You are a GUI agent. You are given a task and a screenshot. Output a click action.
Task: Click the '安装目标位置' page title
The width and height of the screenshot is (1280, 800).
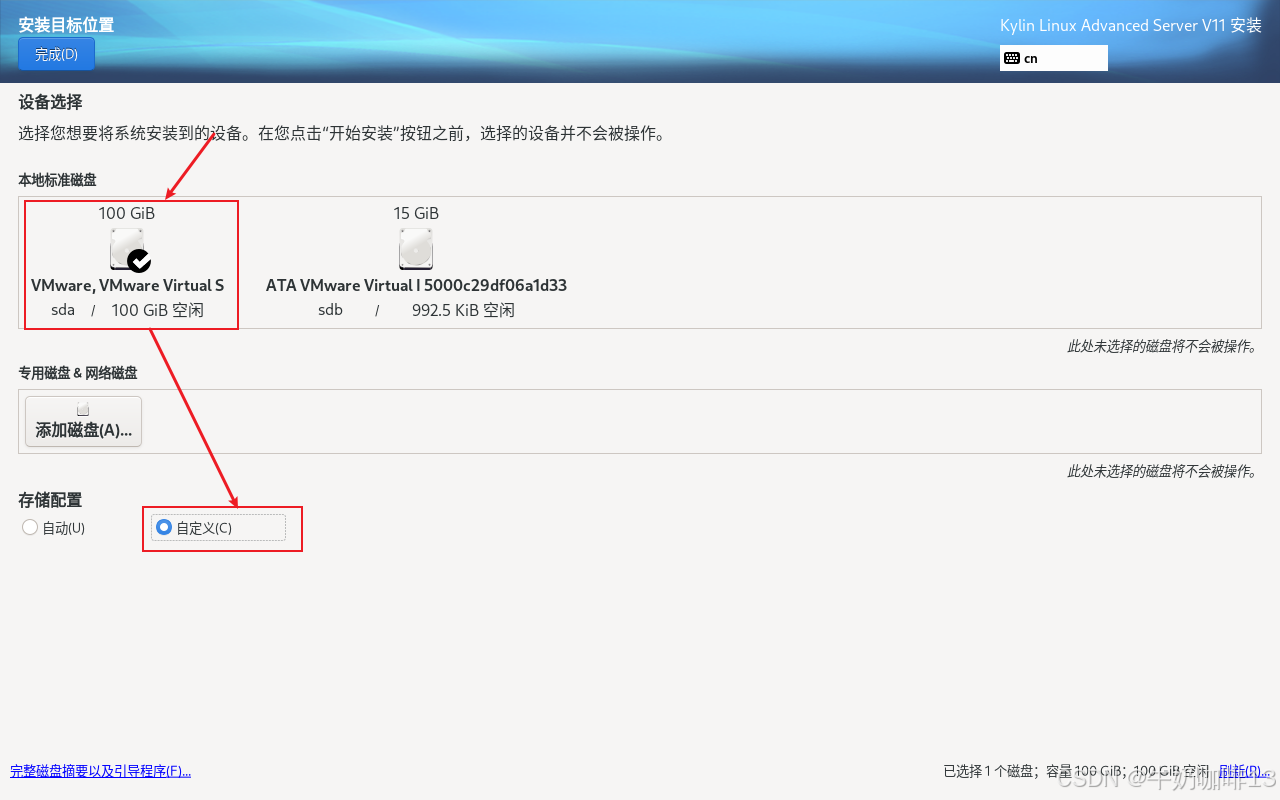pos(66,24)
